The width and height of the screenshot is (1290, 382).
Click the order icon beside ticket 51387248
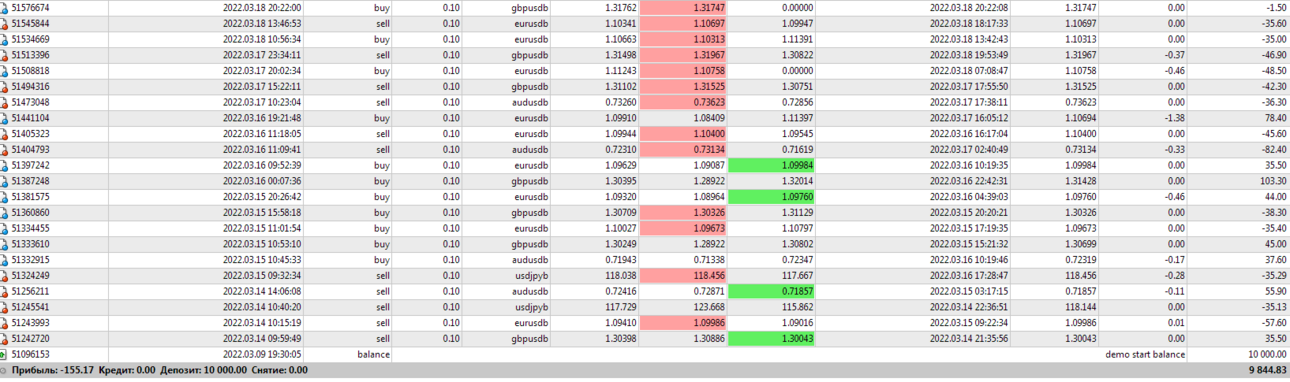pos(5,181)
